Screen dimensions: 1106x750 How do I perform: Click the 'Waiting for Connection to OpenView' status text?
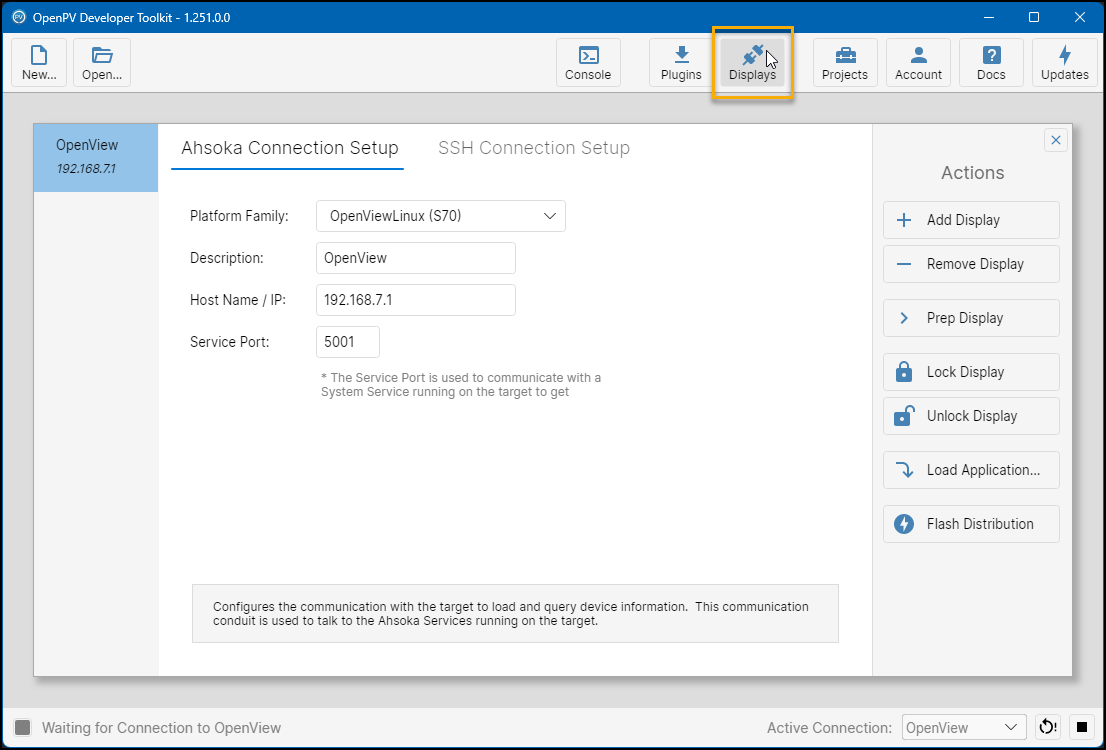[162, 728]
